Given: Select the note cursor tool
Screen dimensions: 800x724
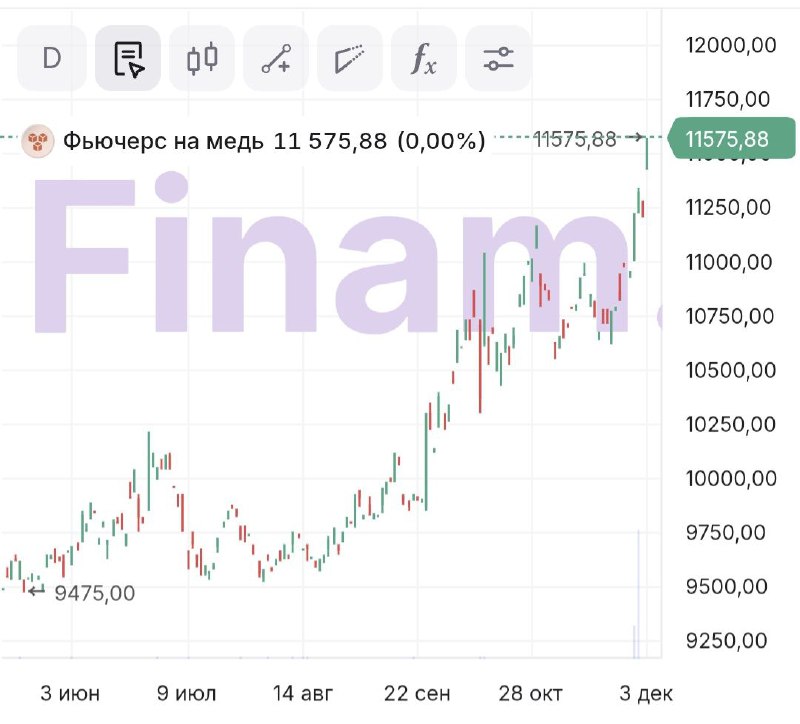Looking at the screenshot, I should coord(128,58).
